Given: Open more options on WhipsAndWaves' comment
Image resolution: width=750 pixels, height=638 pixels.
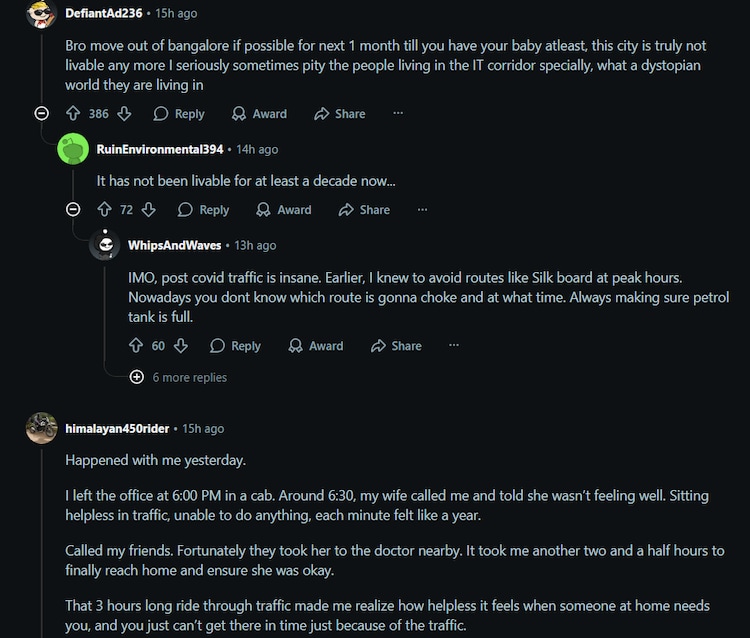Looking at the screenshot, I should click(x=454, y=346).
